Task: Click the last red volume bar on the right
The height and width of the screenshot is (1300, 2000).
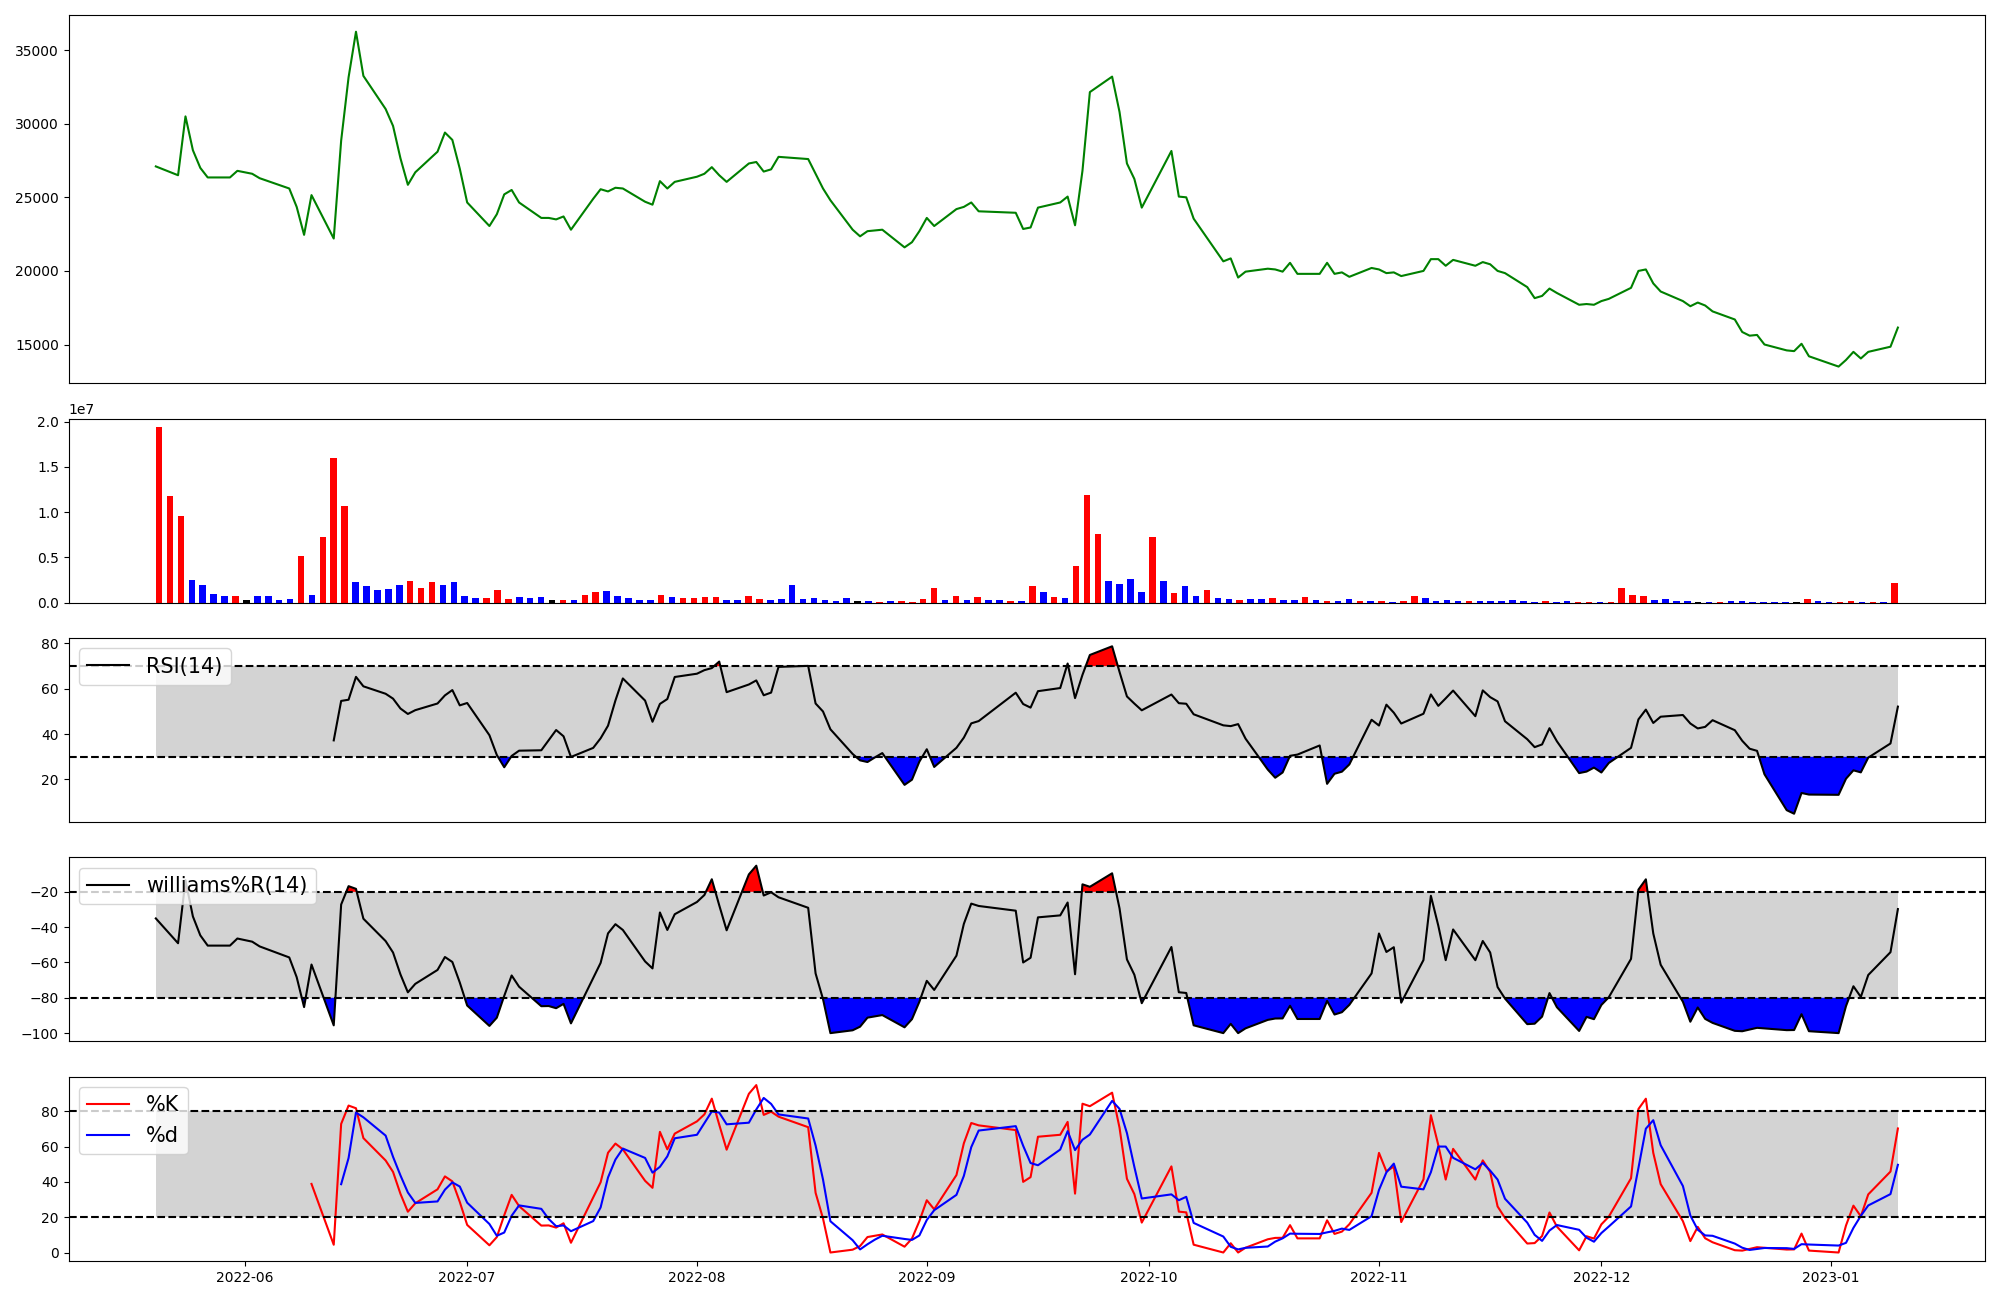Action: tap(1894, 593)
